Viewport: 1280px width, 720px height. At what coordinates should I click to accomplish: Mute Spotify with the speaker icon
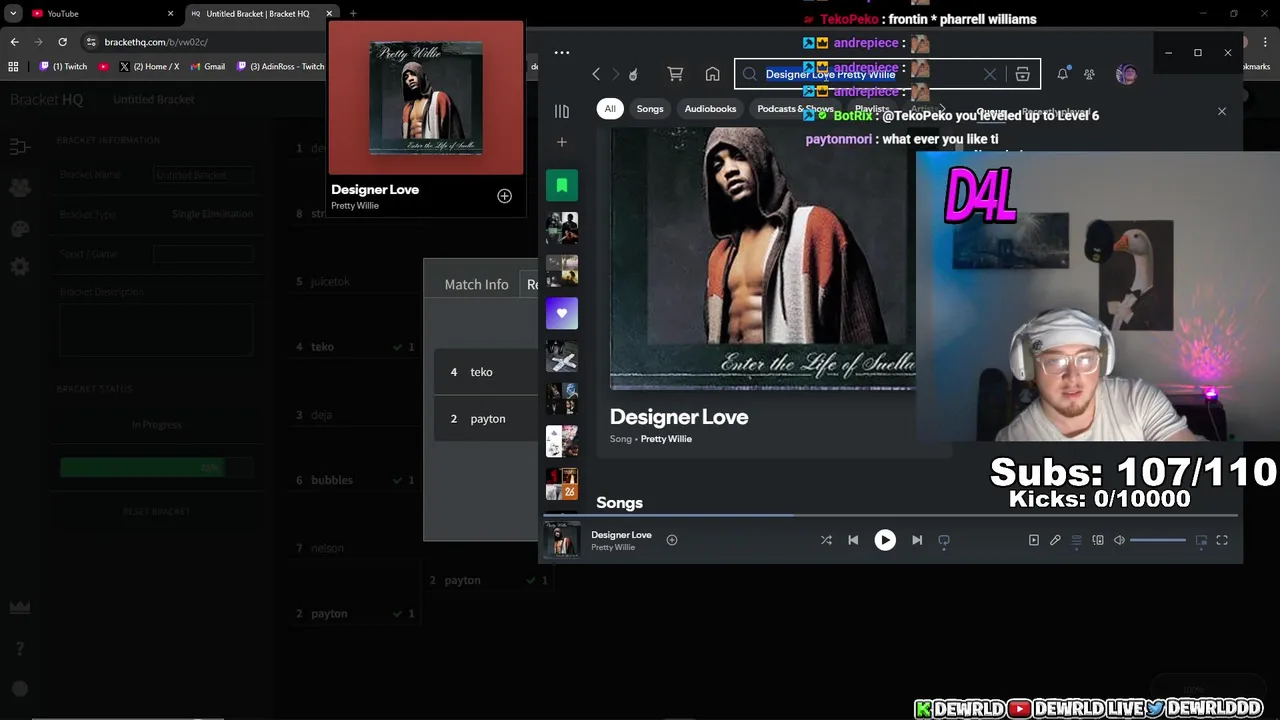point(1119,540)
